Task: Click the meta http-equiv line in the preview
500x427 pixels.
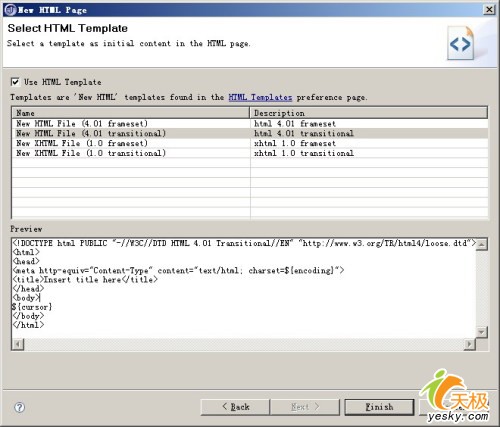Action: tap(178, 270)
